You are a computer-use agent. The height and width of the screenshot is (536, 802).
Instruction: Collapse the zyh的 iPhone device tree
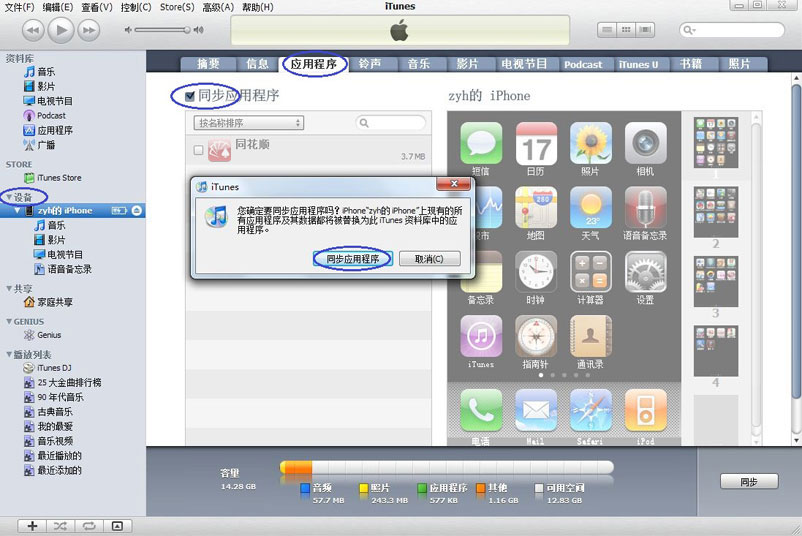coord(18,210)
